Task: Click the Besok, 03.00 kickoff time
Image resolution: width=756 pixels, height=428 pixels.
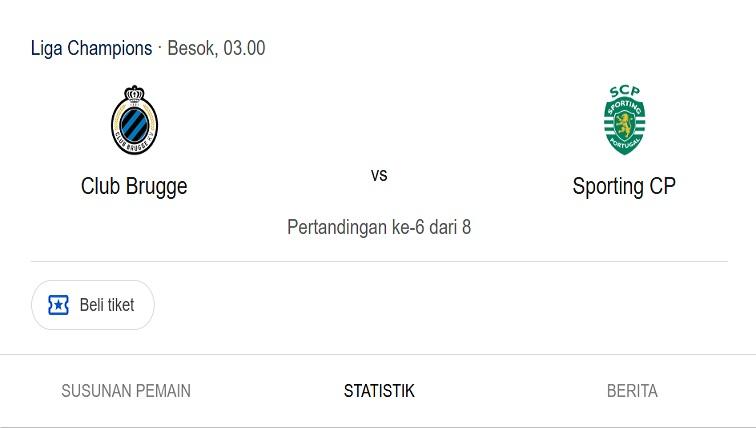Action: (x=216, y=48)
